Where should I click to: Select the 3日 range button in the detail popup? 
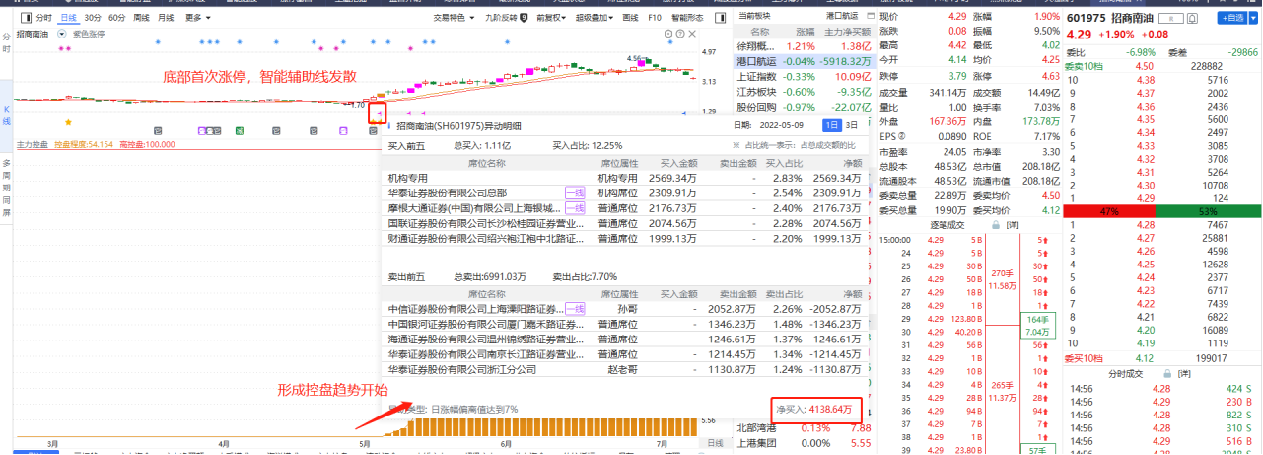(851, 125)
